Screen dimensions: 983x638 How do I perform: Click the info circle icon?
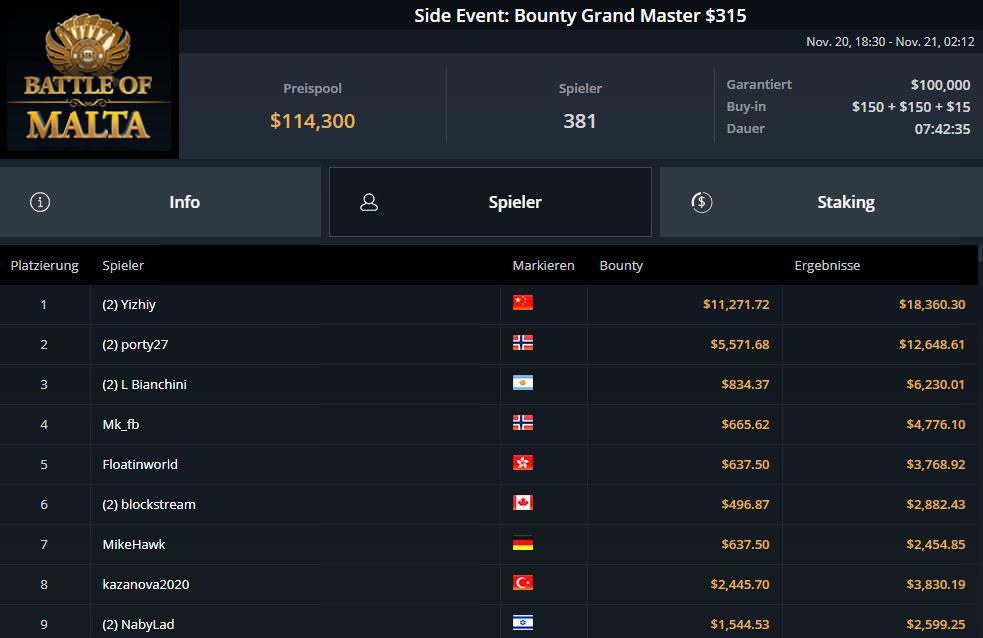point(40,202)
